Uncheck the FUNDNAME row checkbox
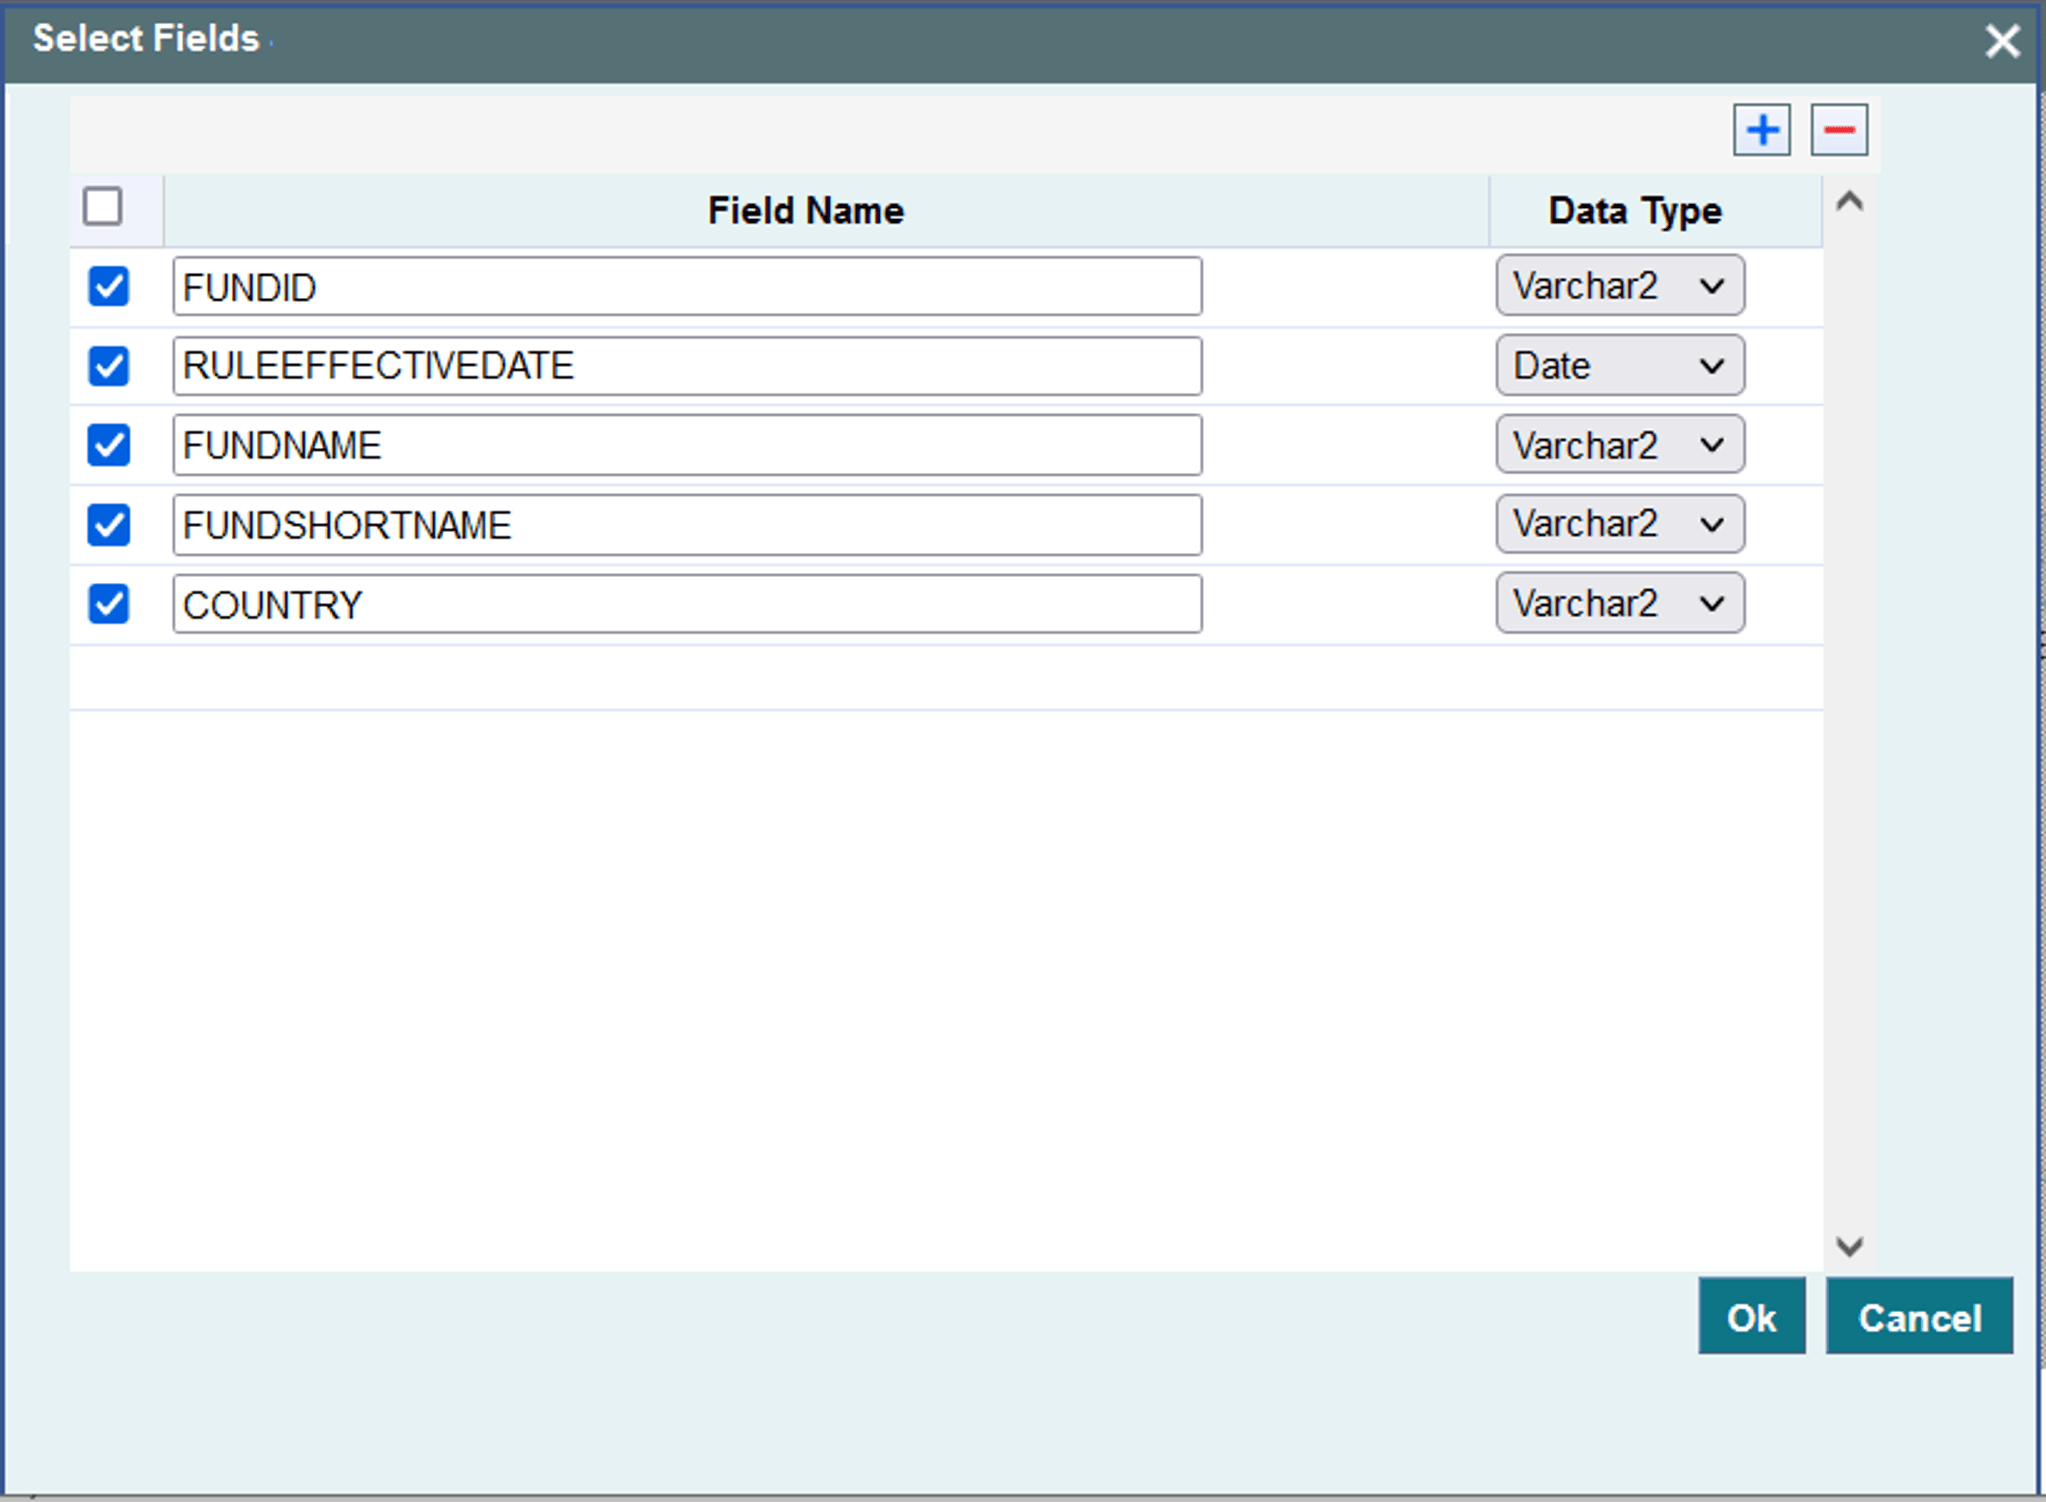 108,445
